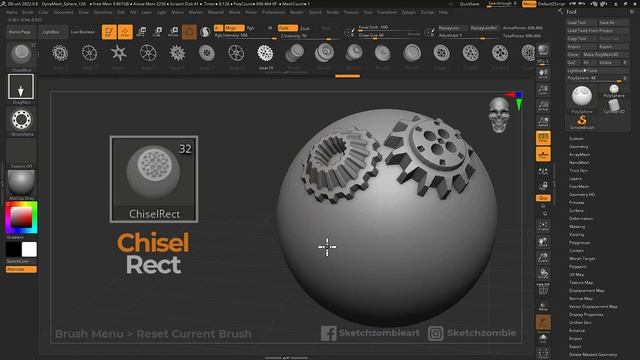The image size is (640, 360).
Task: Select the Scale tool icon
Action: click(x=157, y=32)
